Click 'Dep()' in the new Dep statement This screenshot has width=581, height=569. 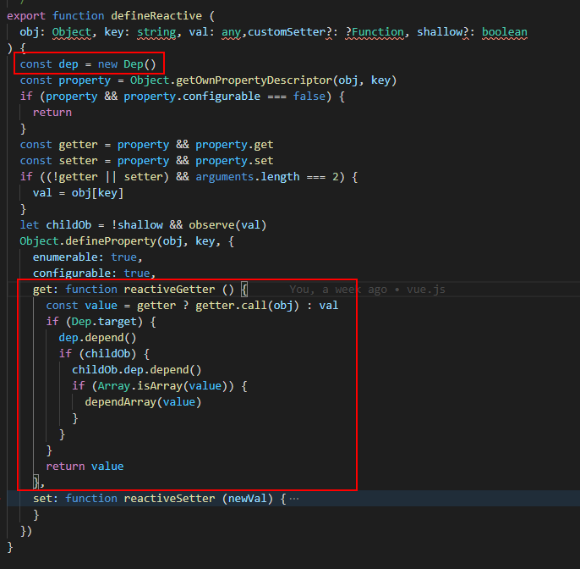pyautogui.click(x=140, y=64)
